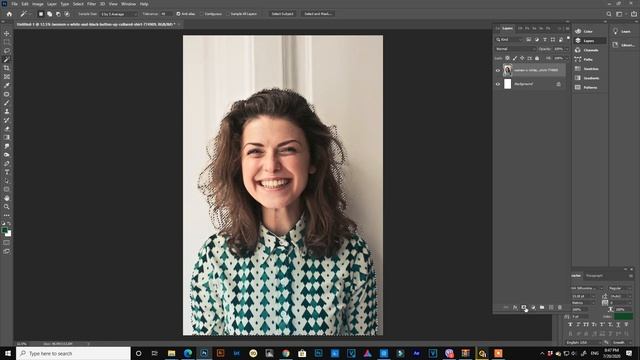This screenshot has width=640, height=360.
Task: Click the Home icon in options bar
Action: (x=9, y=14)
